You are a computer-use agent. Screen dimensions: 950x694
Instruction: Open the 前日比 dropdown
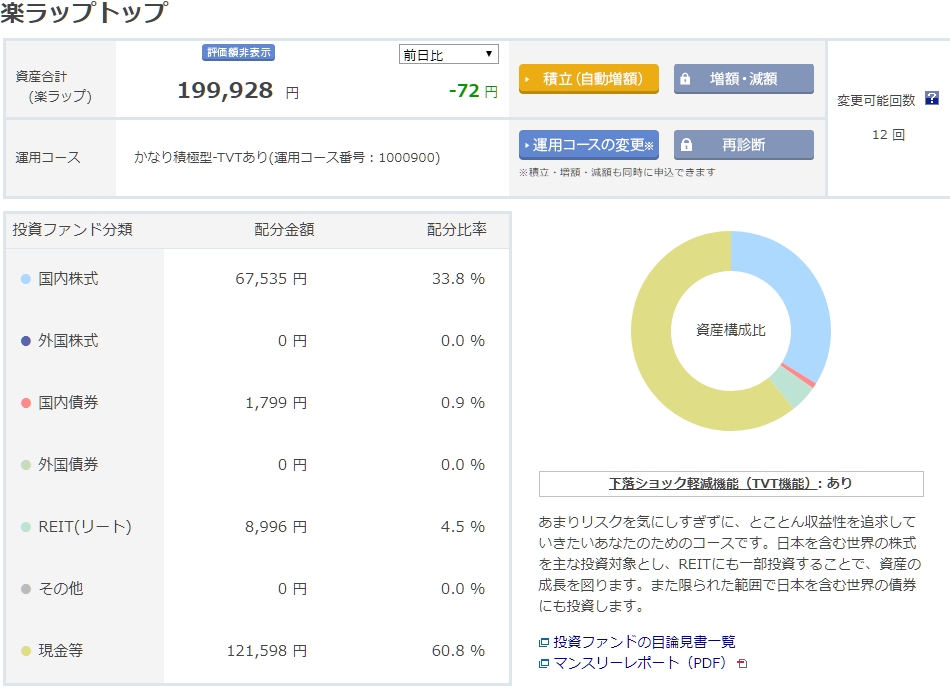(x=448, y=54)
